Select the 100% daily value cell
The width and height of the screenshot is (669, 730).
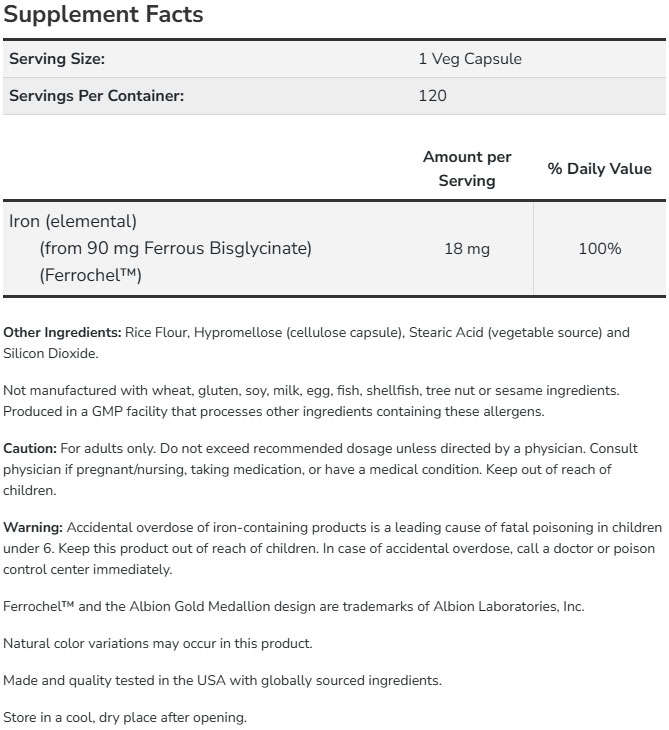tap(599, 248)
